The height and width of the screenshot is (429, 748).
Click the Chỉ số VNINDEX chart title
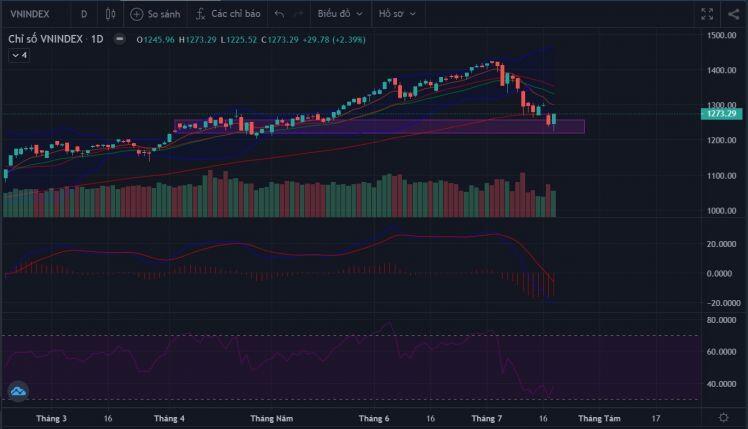pos(45,39)
